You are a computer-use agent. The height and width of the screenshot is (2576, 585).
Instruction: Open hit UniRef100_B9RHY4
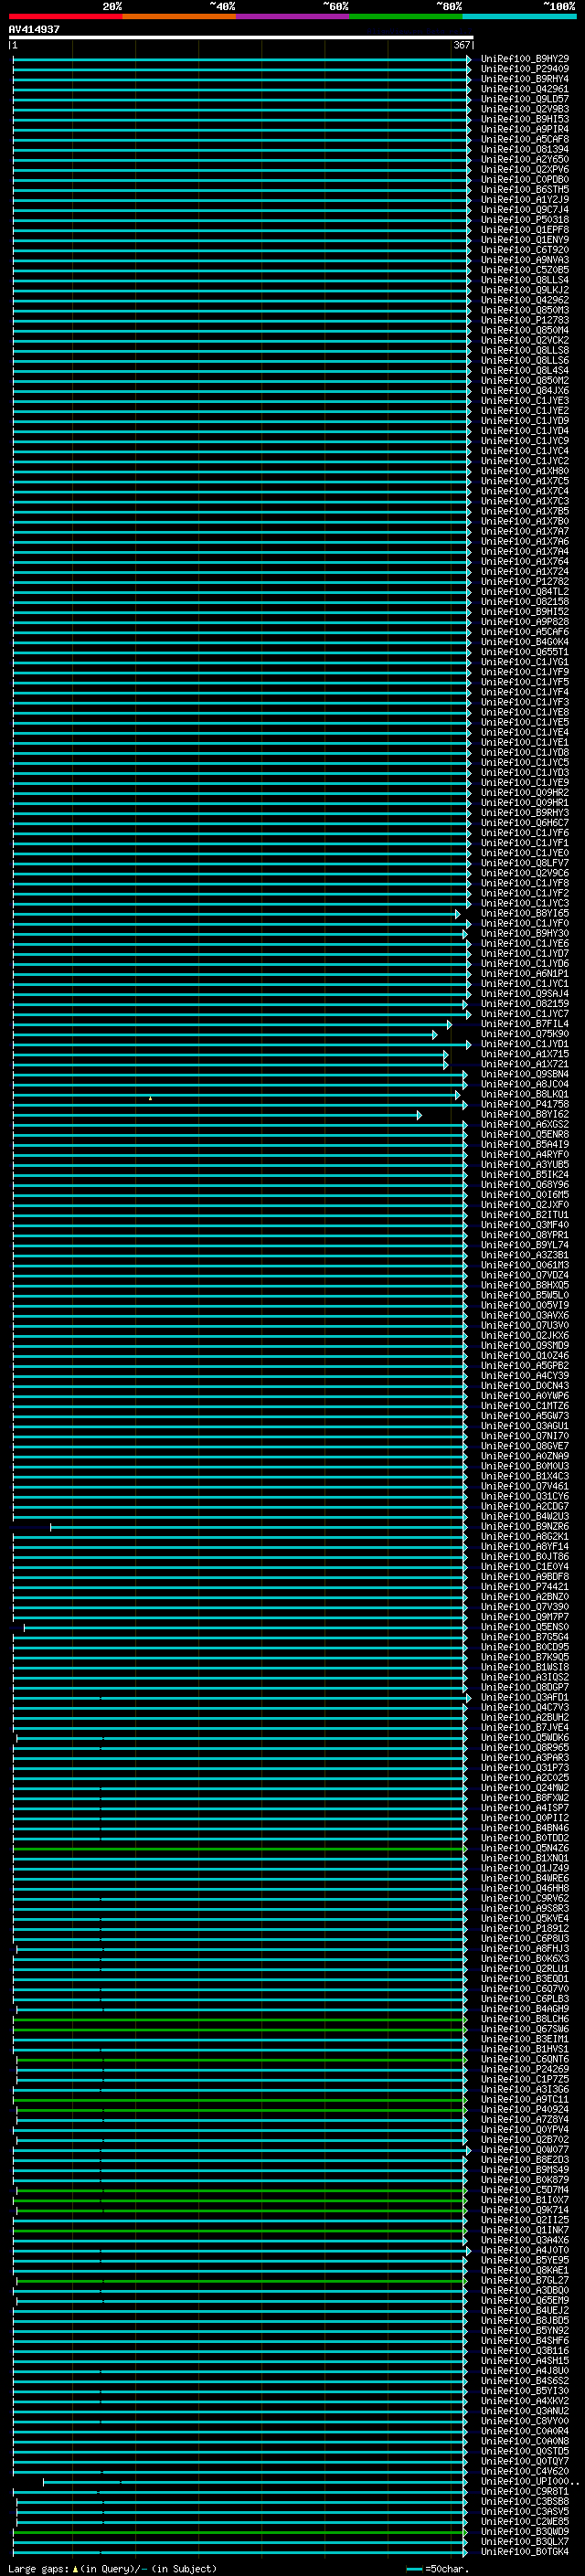(525, 79)
